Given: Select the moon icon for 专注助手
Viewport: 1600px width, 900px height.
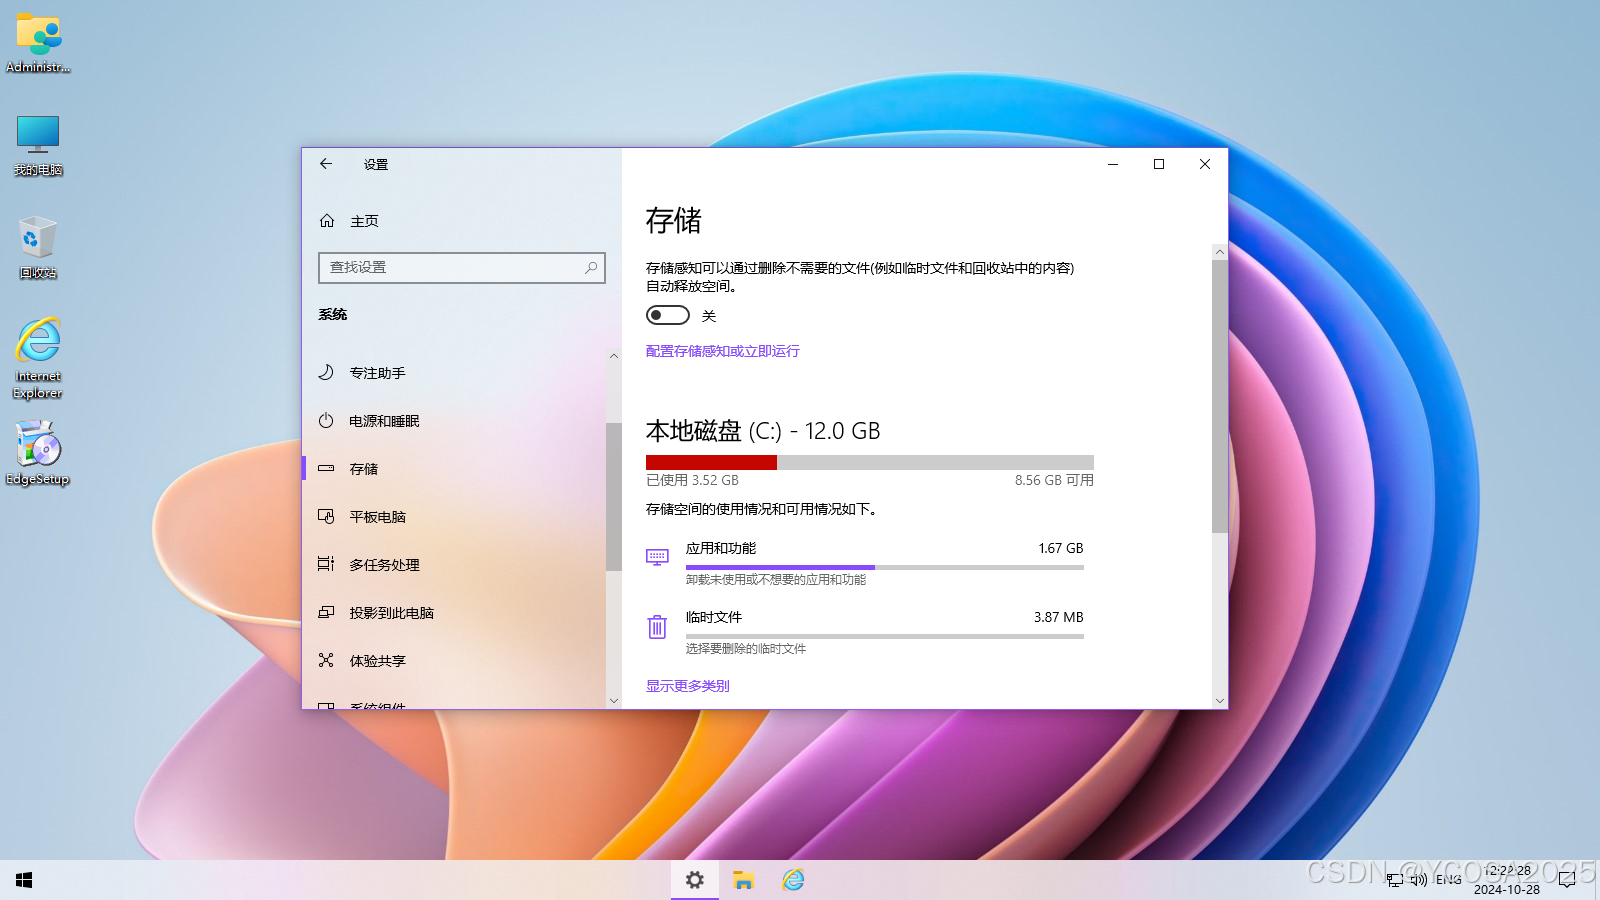Looking at the screenshot, I should coord(326,372).
